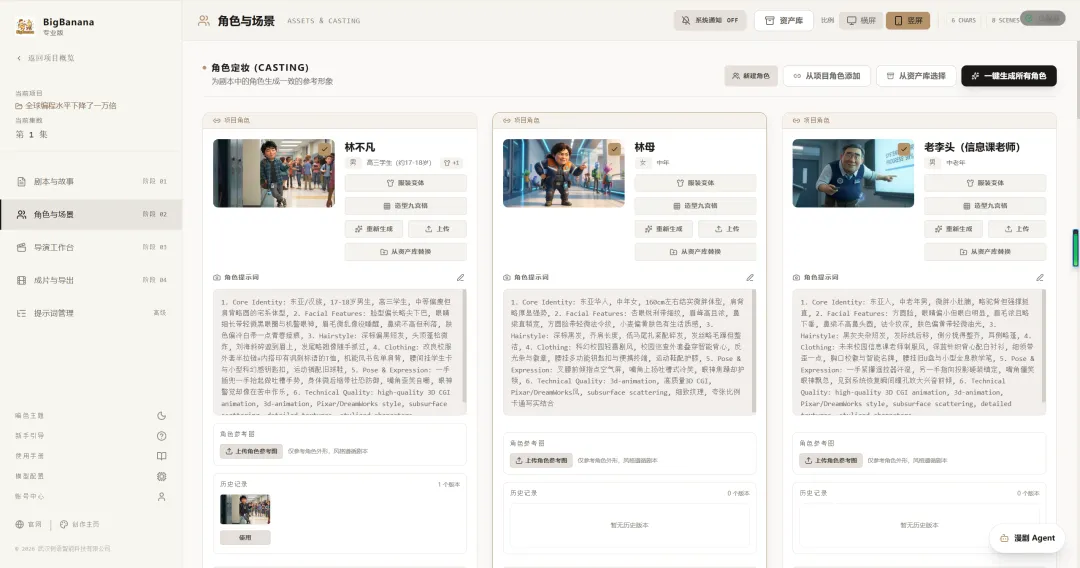1080x568 pixels.
Task: Click 服装变体 for 老李头
Action: pos(985,183)
